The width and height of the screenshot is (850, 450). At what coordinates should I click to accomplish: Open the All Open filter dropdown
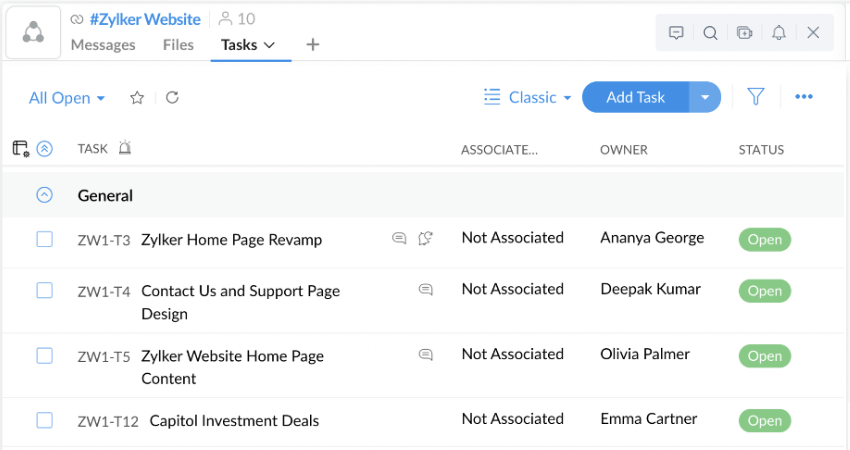coord(66,98)
